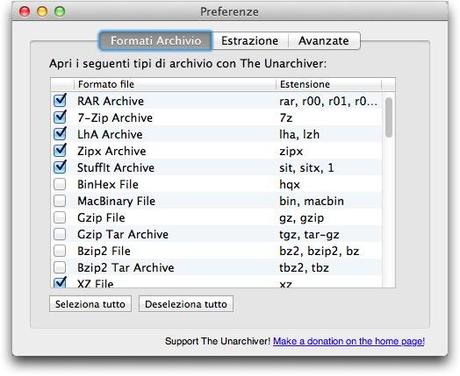Open the Estrazione tab
This screenshot has width=460, height=376.
coord(250,41)
